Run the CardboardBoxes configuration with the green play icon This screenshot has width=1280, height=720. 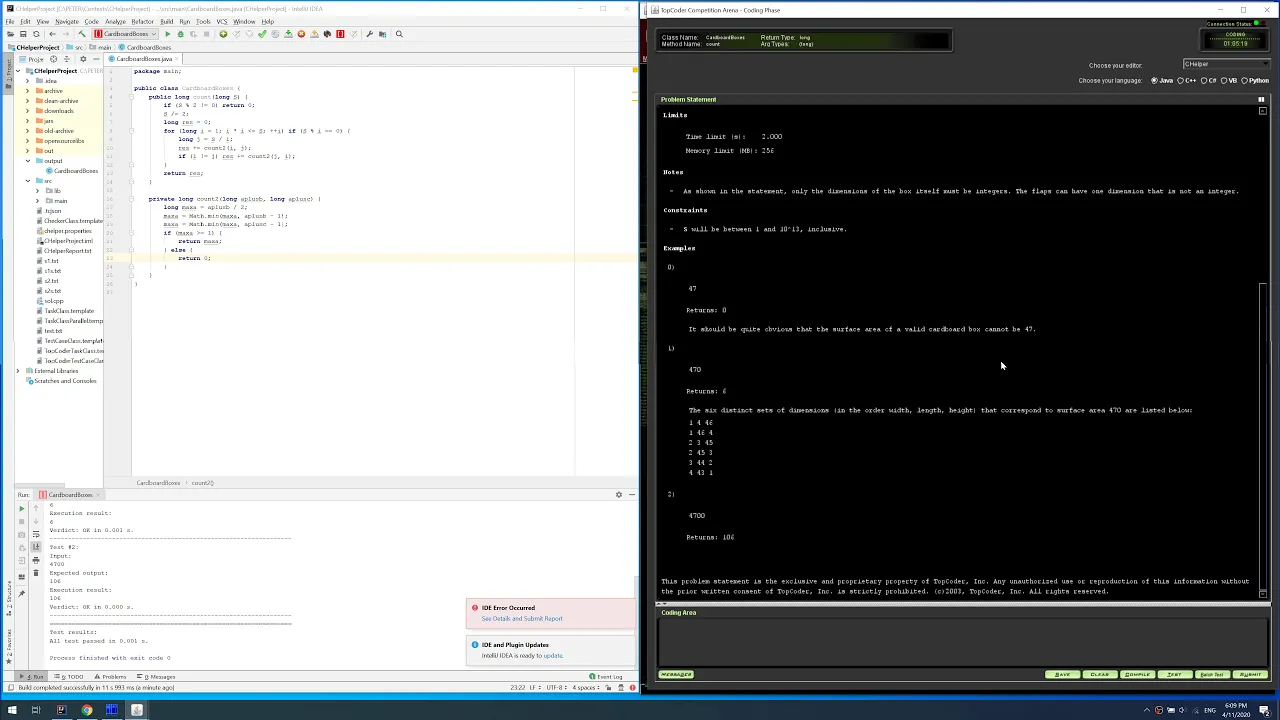pyautogui.click(x=168, y=34)
